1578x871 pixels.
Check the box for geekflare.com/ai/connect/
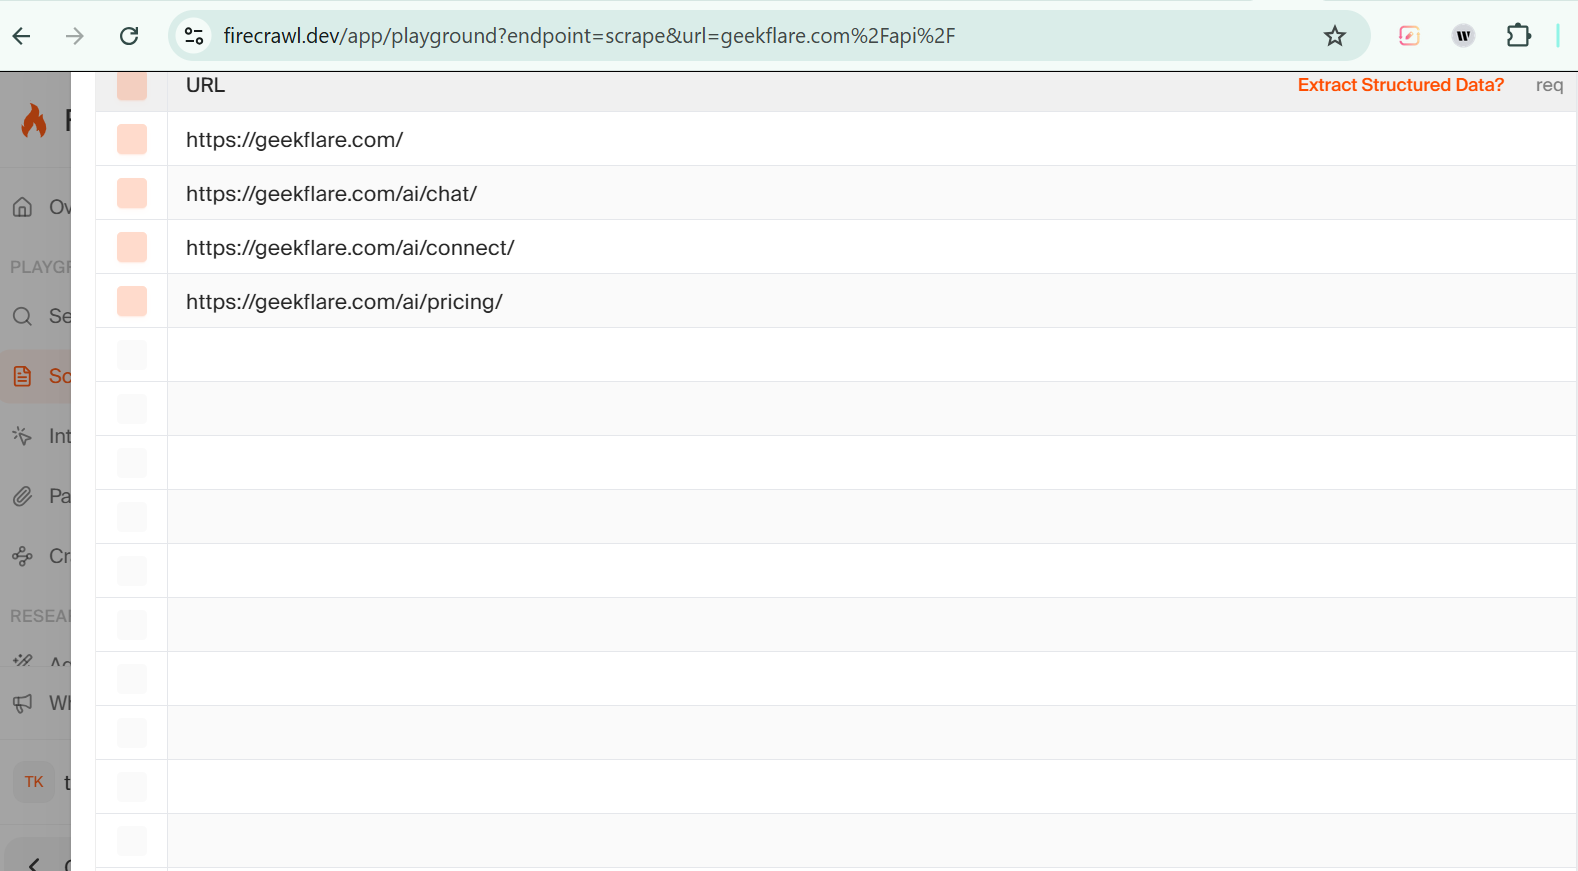pyautogui.click(x=132, y=247)
